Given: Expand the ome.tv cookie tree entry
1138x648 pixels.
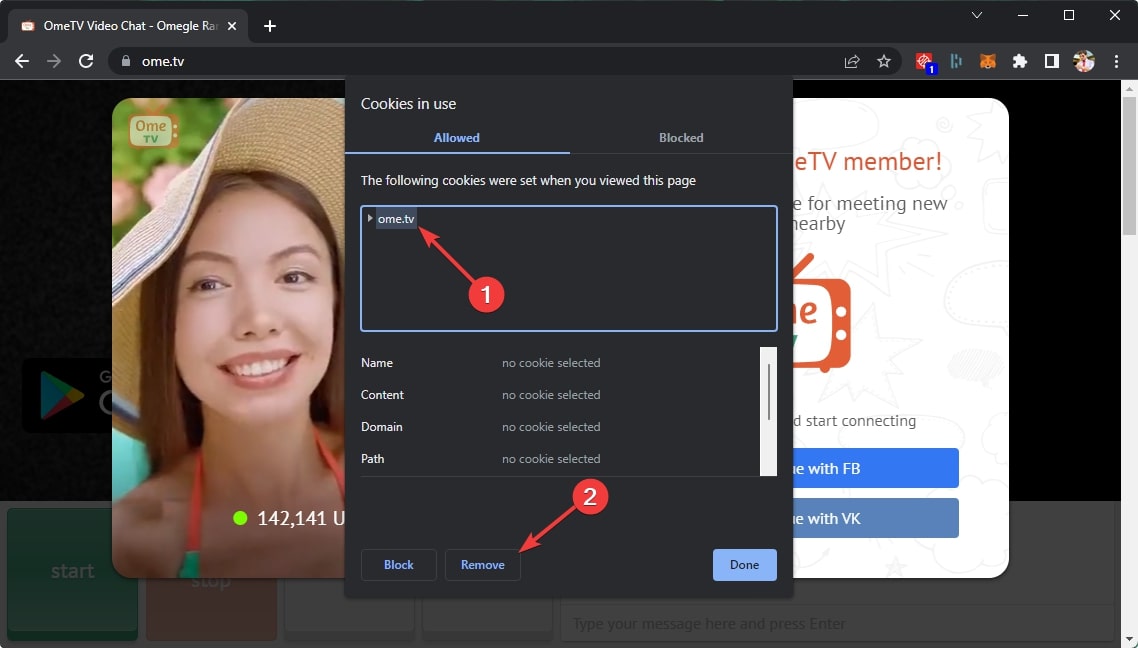Looking at the screenshot, I should click(370, 218).
